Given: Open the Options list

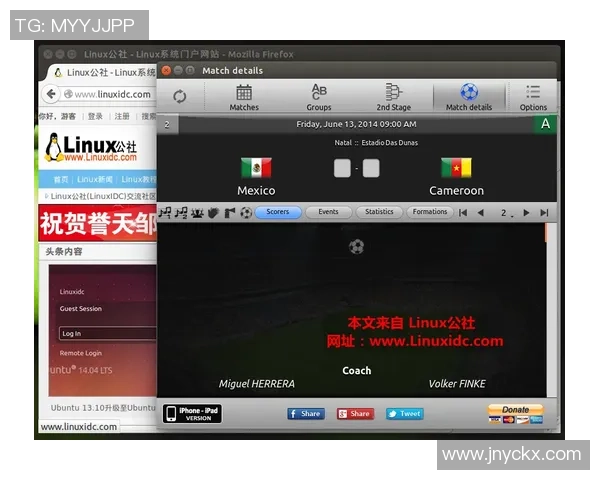Looking at the screenshot, I should coord(533,98).
